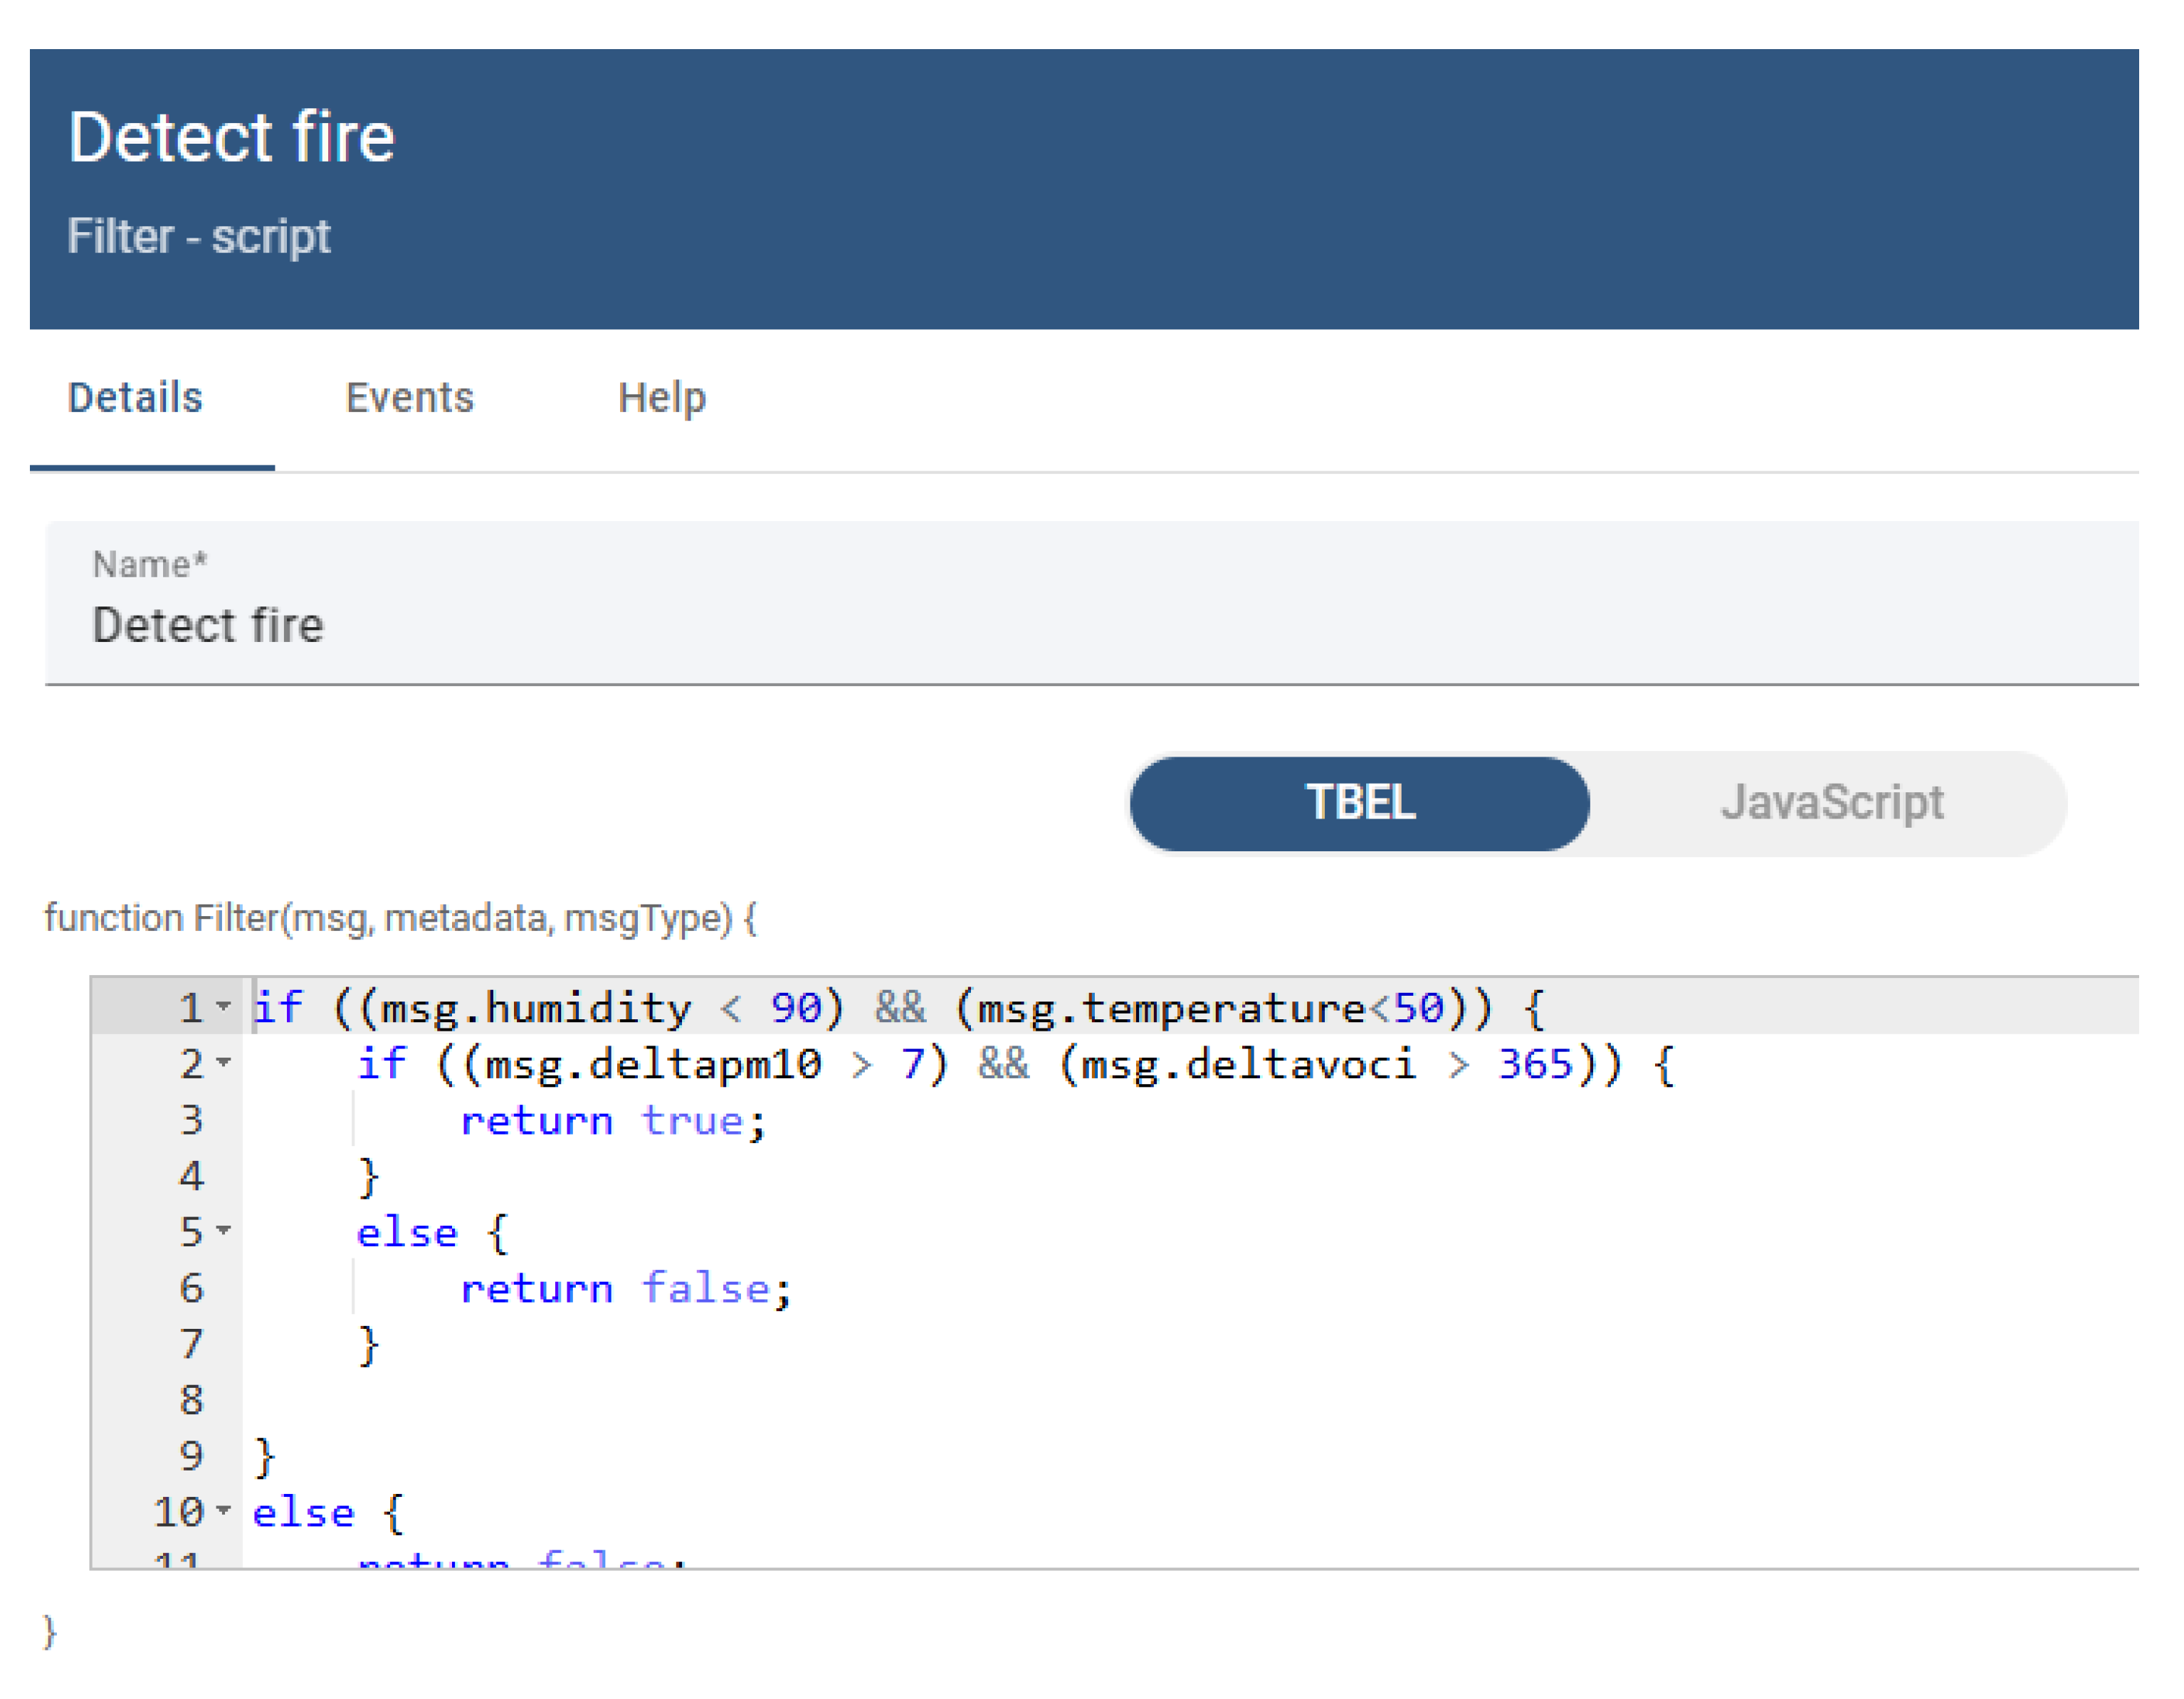Click line number 3 in the gutter
2184x1699 pixels.
tap(191, 1120)
